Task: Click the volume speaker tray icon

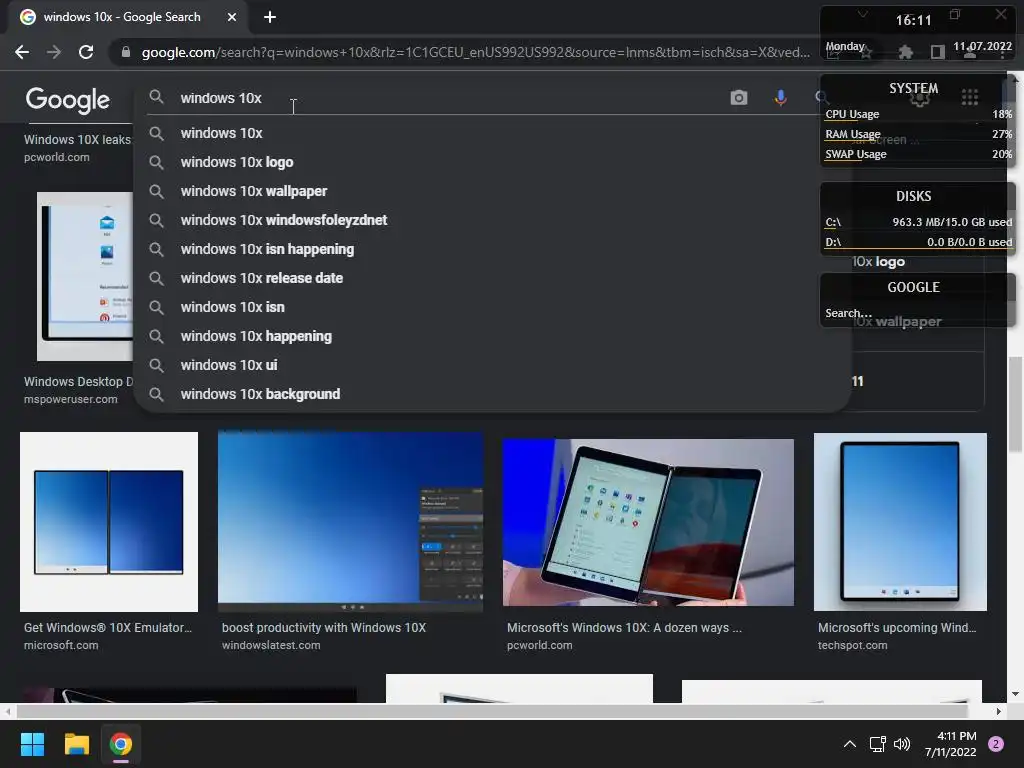Action: (902, 744)
